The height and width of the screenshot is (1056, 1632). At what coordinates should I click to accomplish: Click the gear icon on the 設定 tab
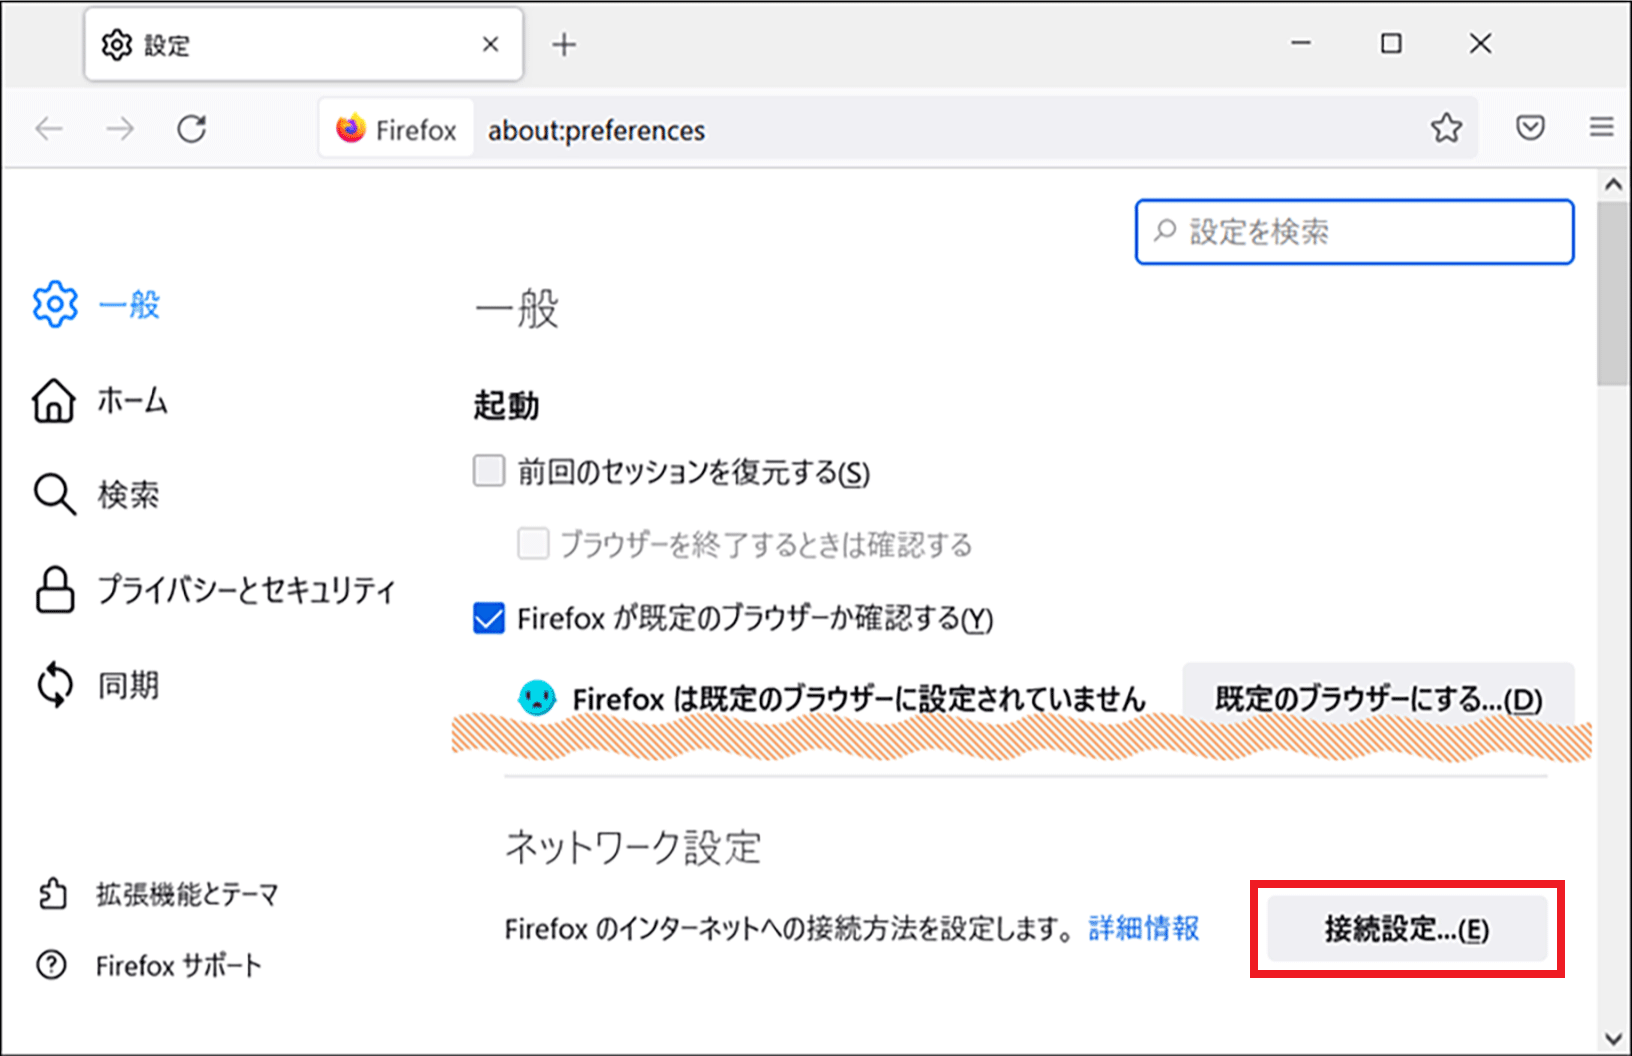pos(117,45)
